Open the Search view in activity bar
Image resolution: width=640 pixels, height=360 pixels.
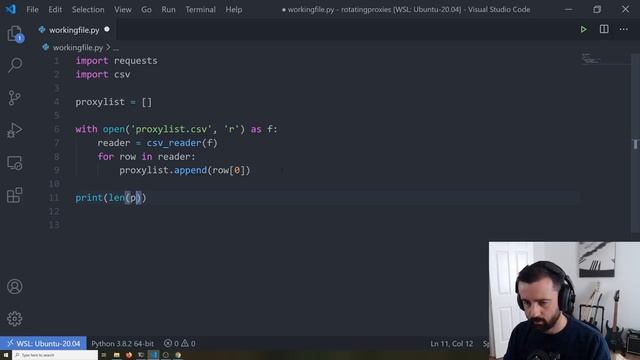(x=15, y=65)
